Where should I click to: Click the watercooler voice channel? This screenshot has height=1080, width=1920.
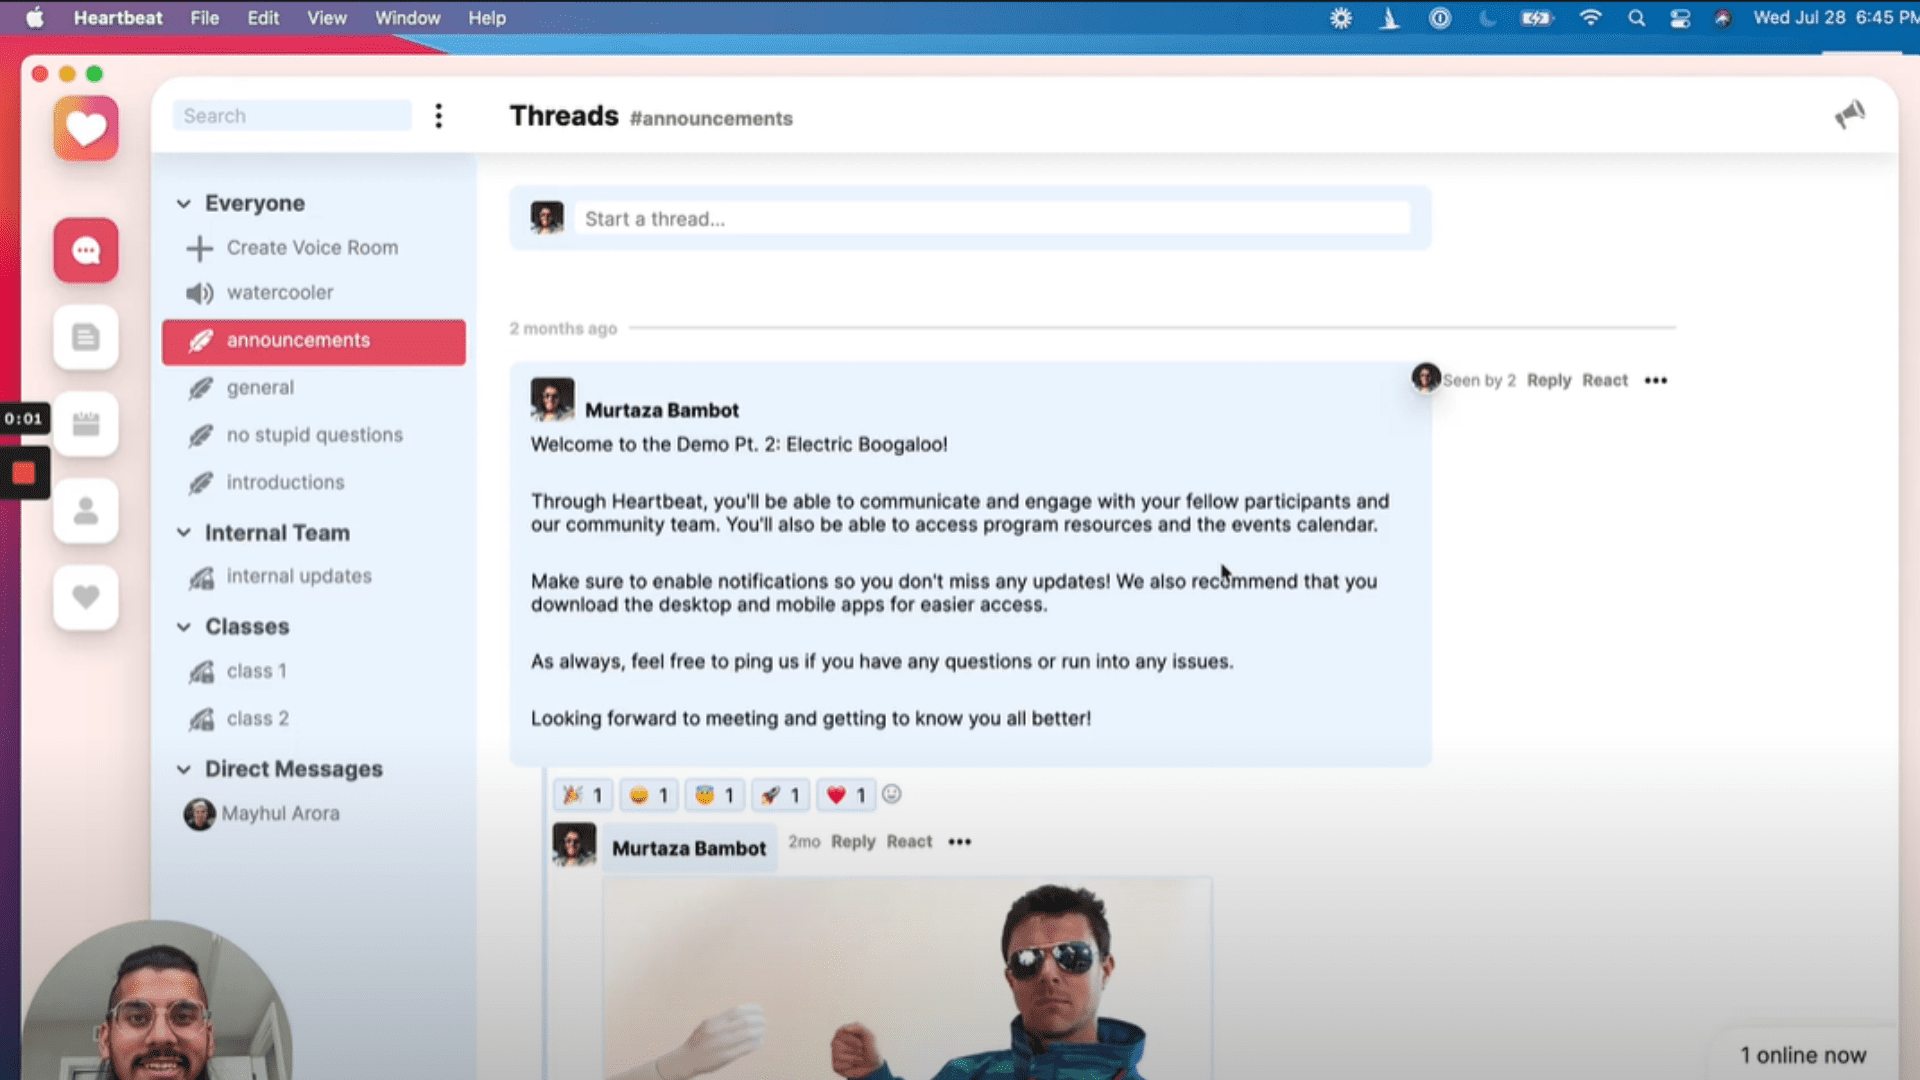click(x=281, y=291)
